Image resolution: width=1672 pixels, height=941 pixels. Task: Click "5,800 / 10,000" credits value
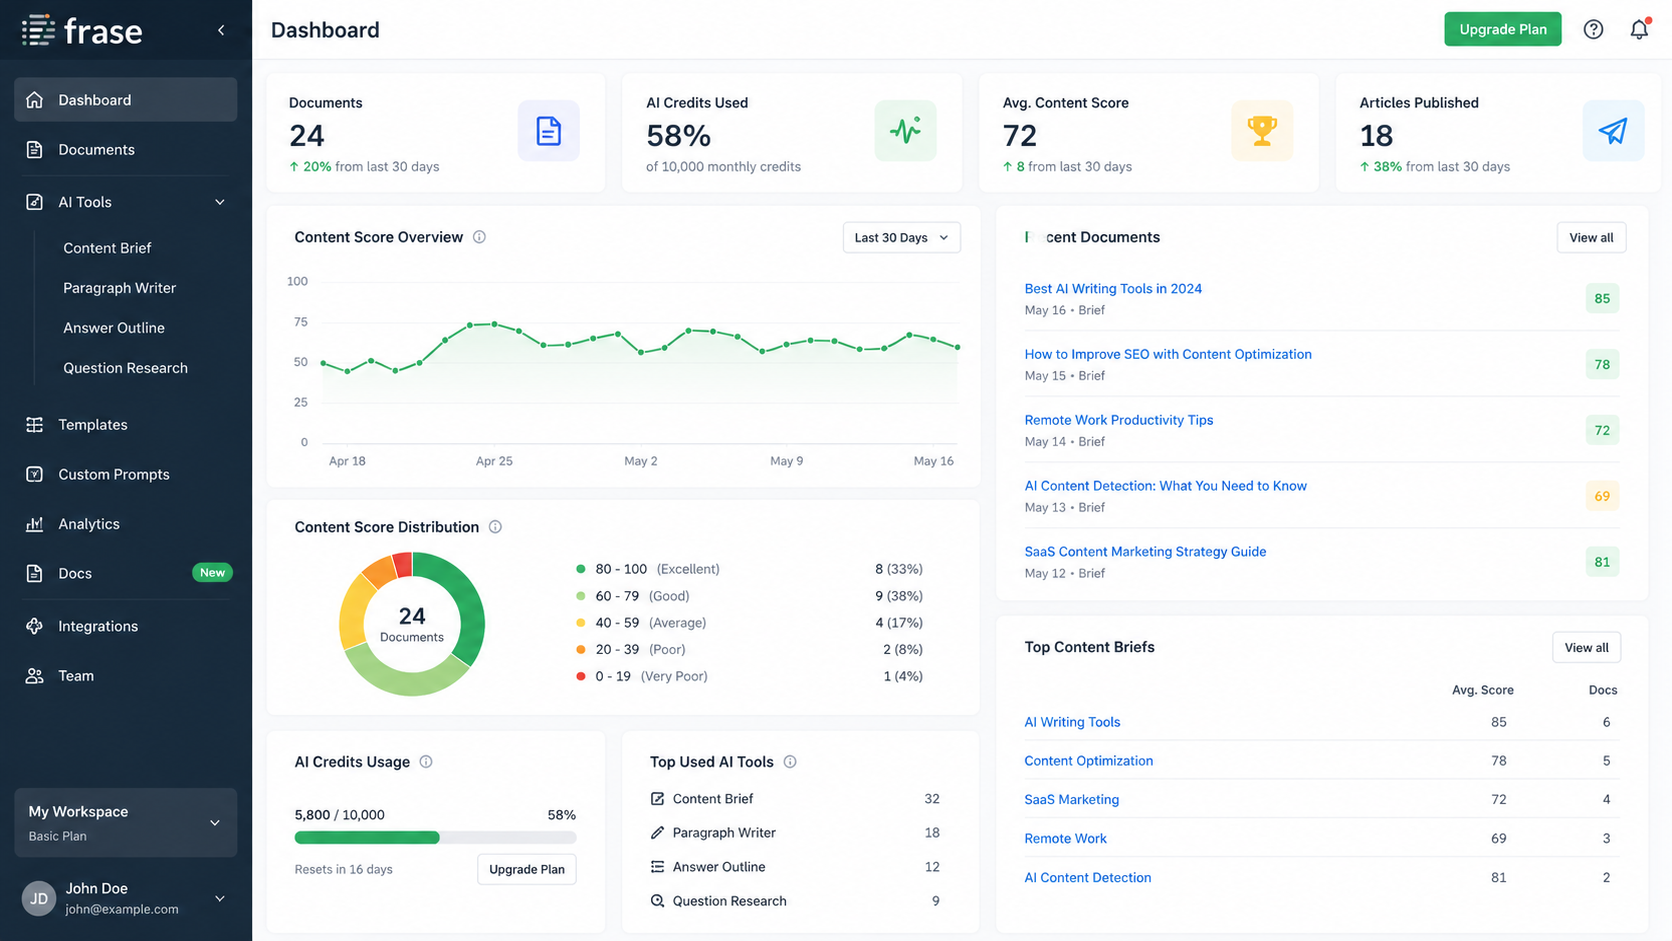pyautogui.click(x=339, y=815)
